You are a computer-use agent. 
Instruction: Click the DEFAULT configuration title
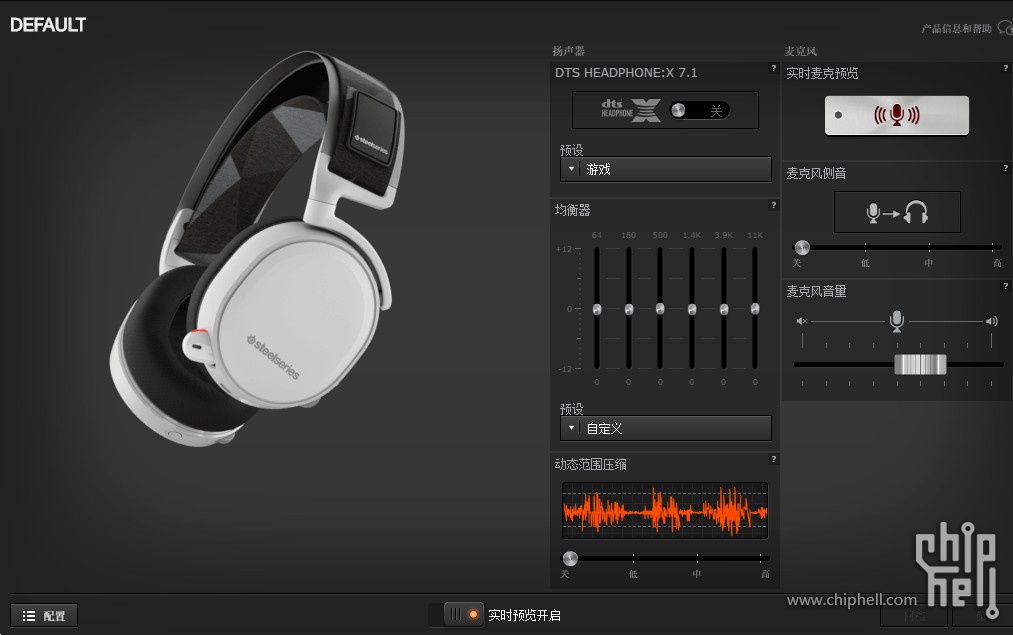pyautogui.click(x=48, y=25)
